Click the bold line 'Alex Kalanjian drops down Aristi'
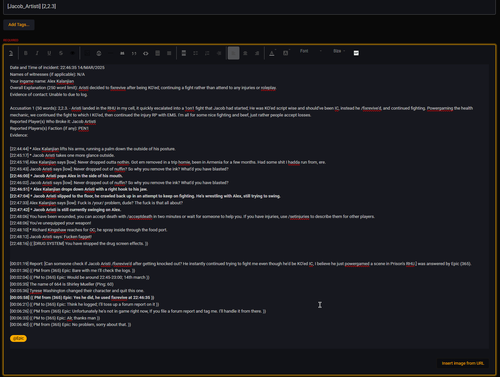This screenshot has width=500, height=377. [x=79, y=189]
